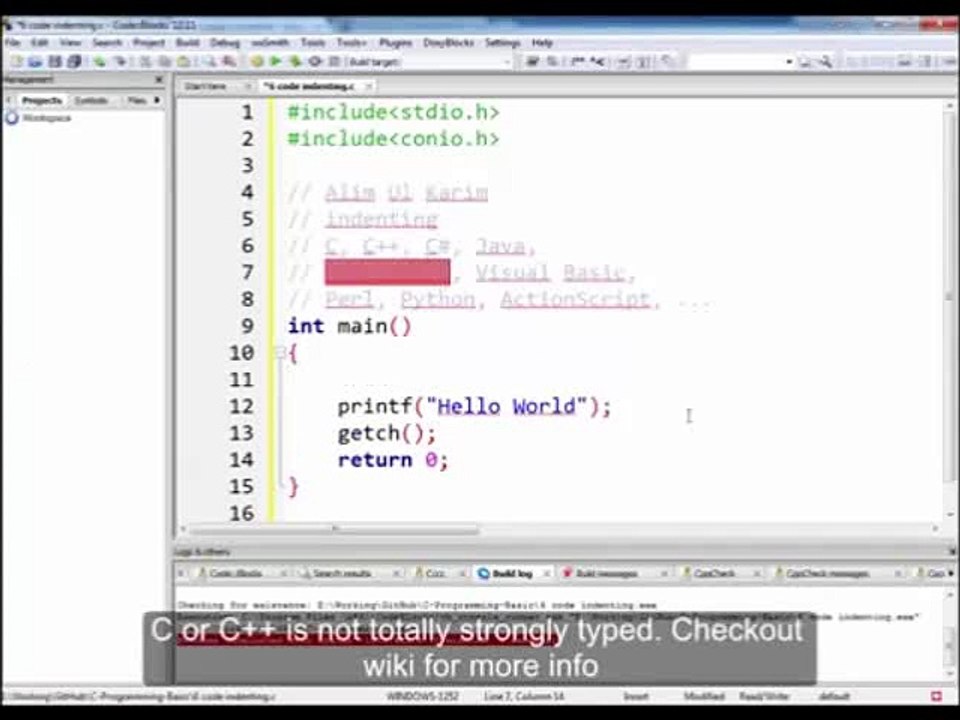This screenshot has width=960, height=720.
Task: Click the highlighted red selection on line 7
Action: pos(388,272)
